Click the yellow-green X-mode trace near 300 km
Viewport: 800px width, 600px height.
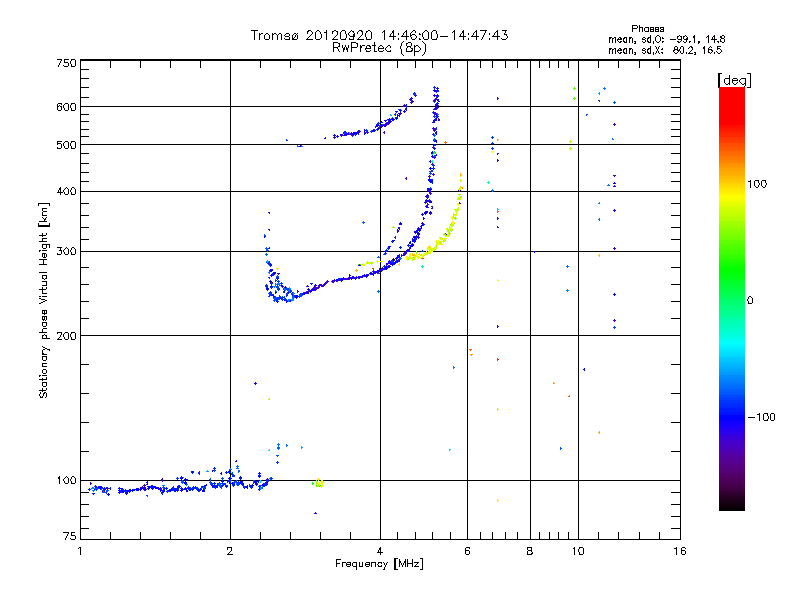tap(434, 247)
